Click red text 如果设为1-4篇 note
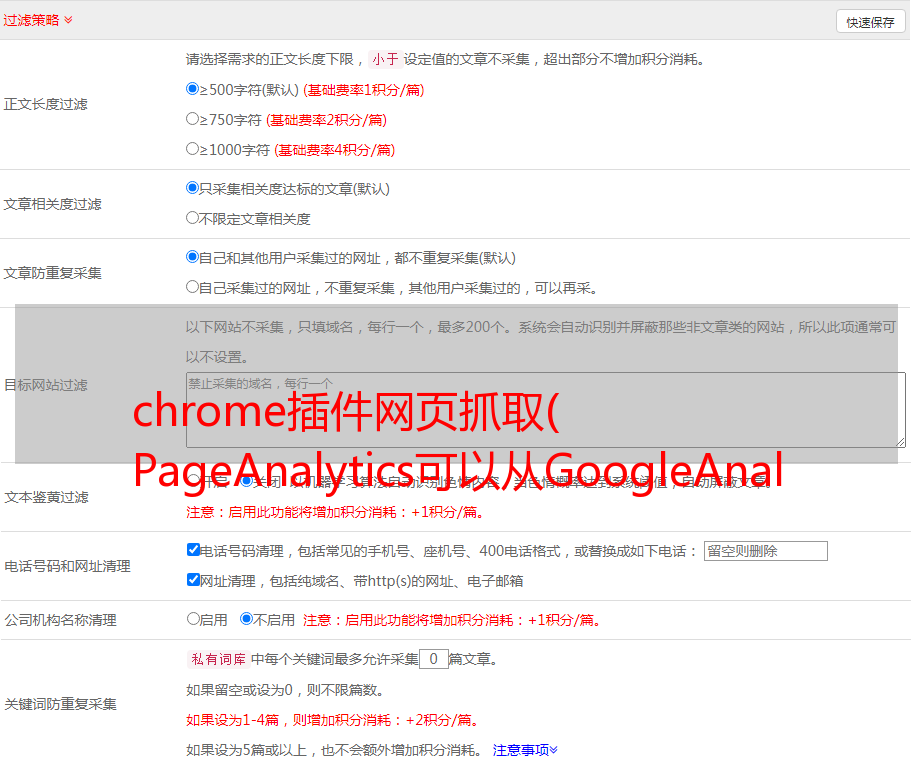The image size is (912, 768). pyautogui.click(x=333, y=720)
